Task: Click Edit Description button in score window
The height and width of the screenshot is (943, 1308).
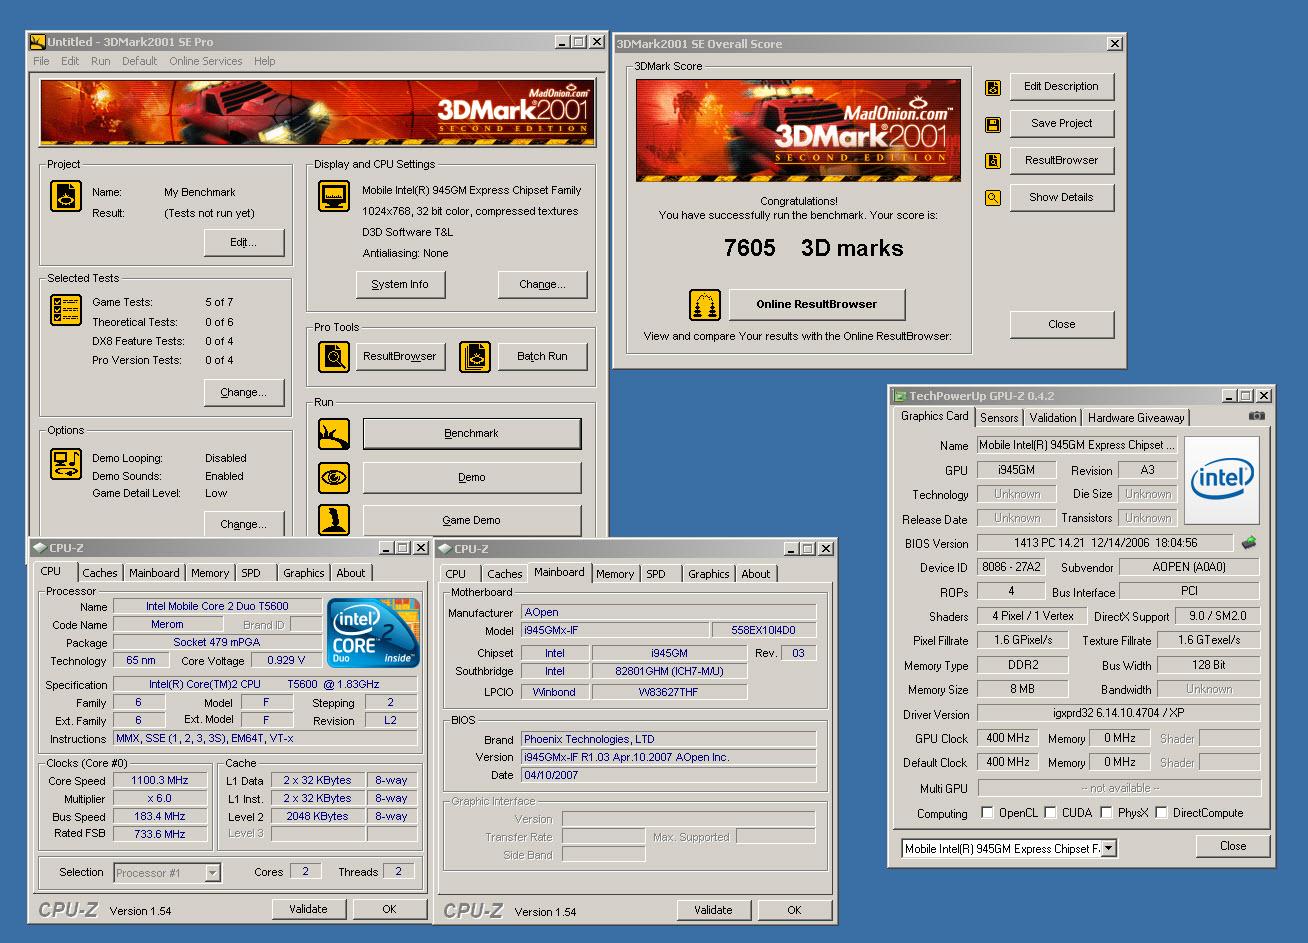Action: (1061, 86)
